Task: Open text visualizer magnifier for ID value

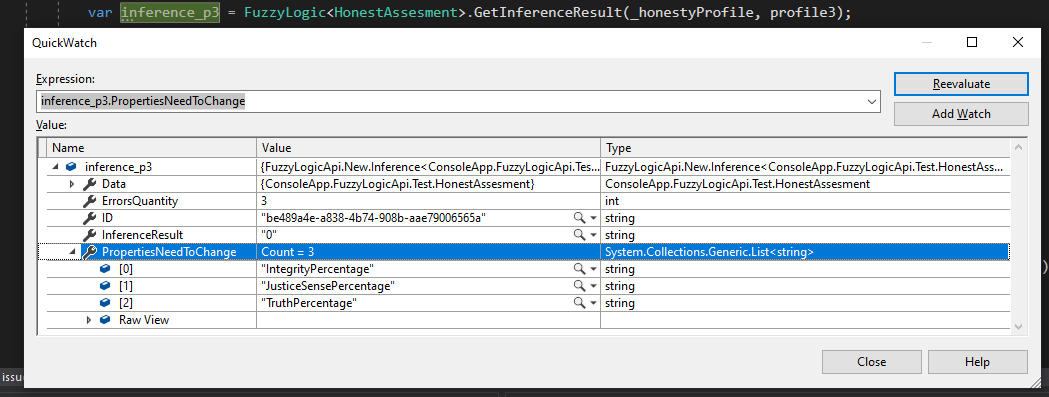Action: [x=578, y=218]
